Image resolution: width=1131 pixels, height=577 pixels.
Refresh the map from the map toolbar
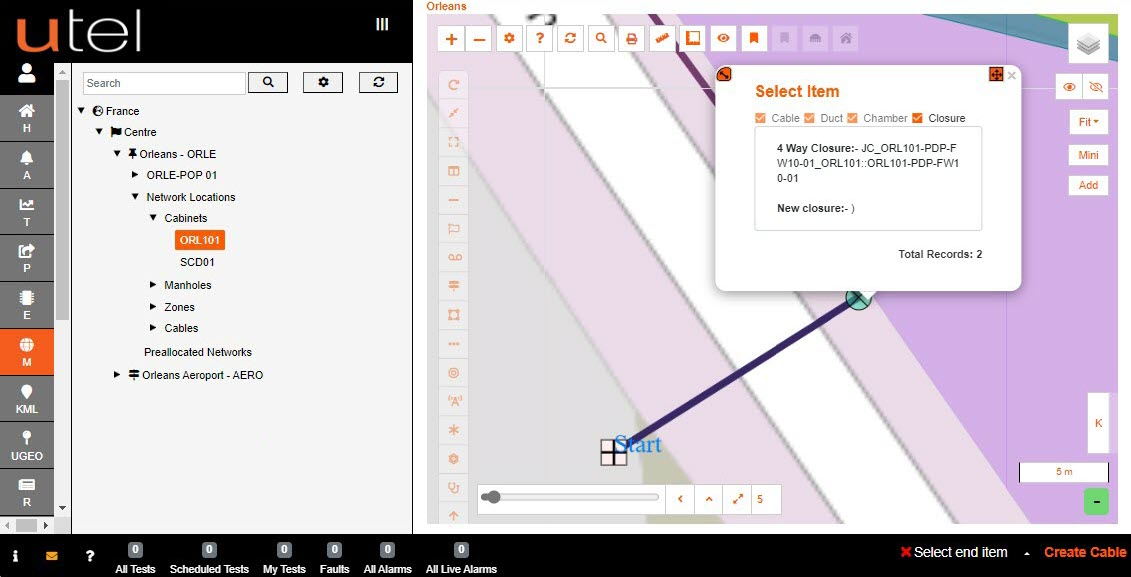(571, 38)
